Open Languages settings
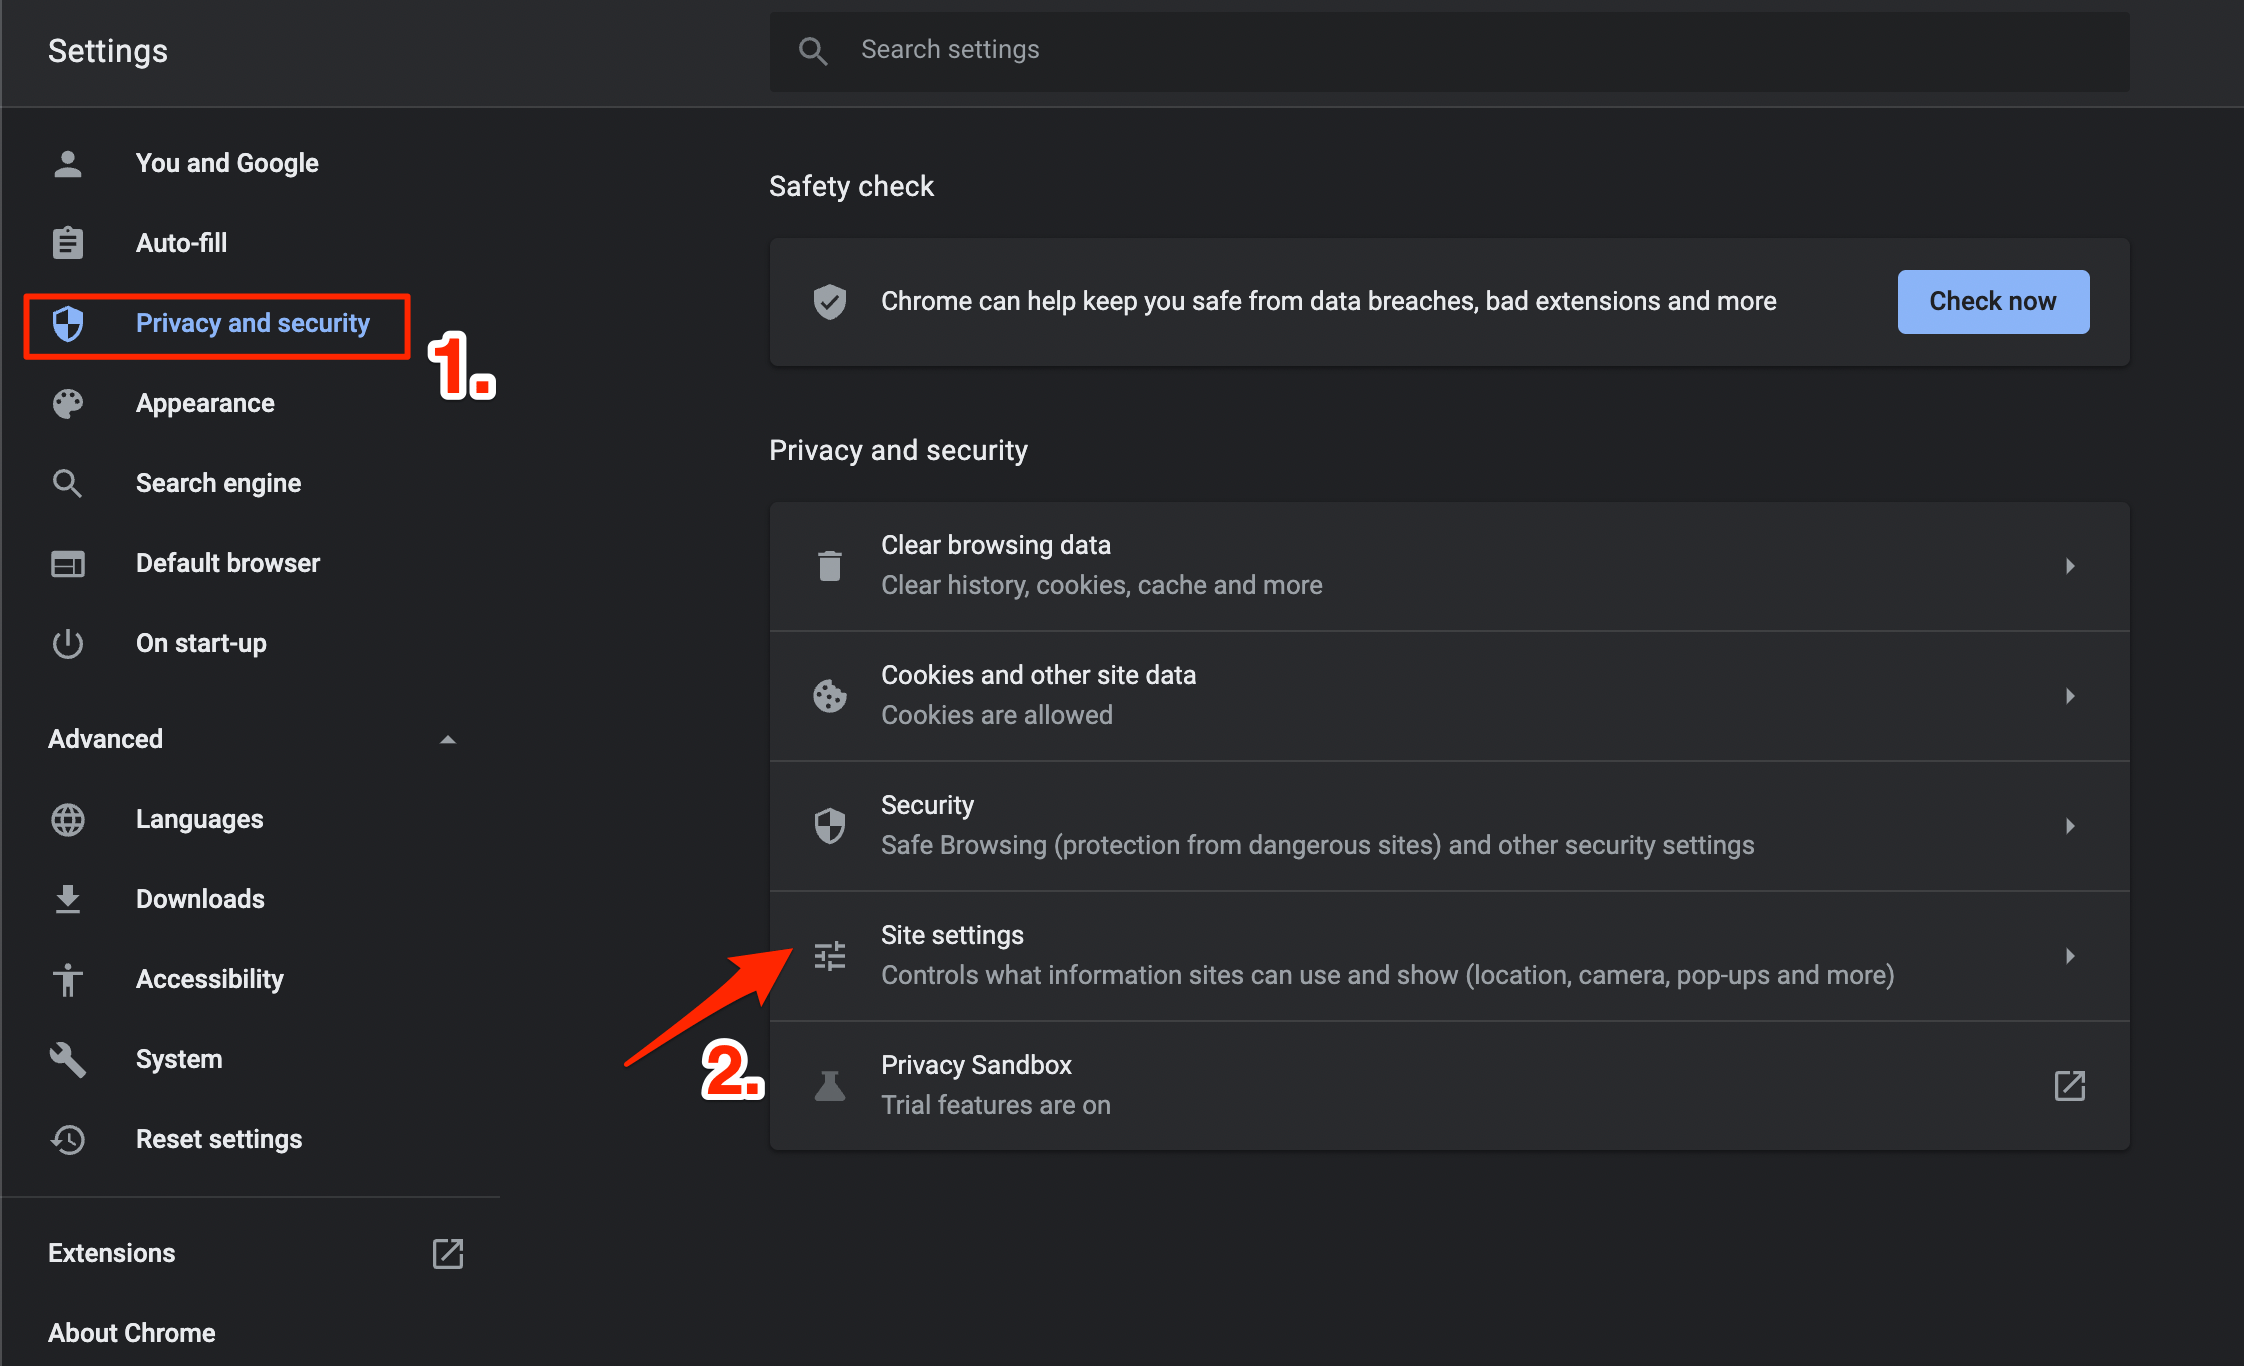 [199, 819]
